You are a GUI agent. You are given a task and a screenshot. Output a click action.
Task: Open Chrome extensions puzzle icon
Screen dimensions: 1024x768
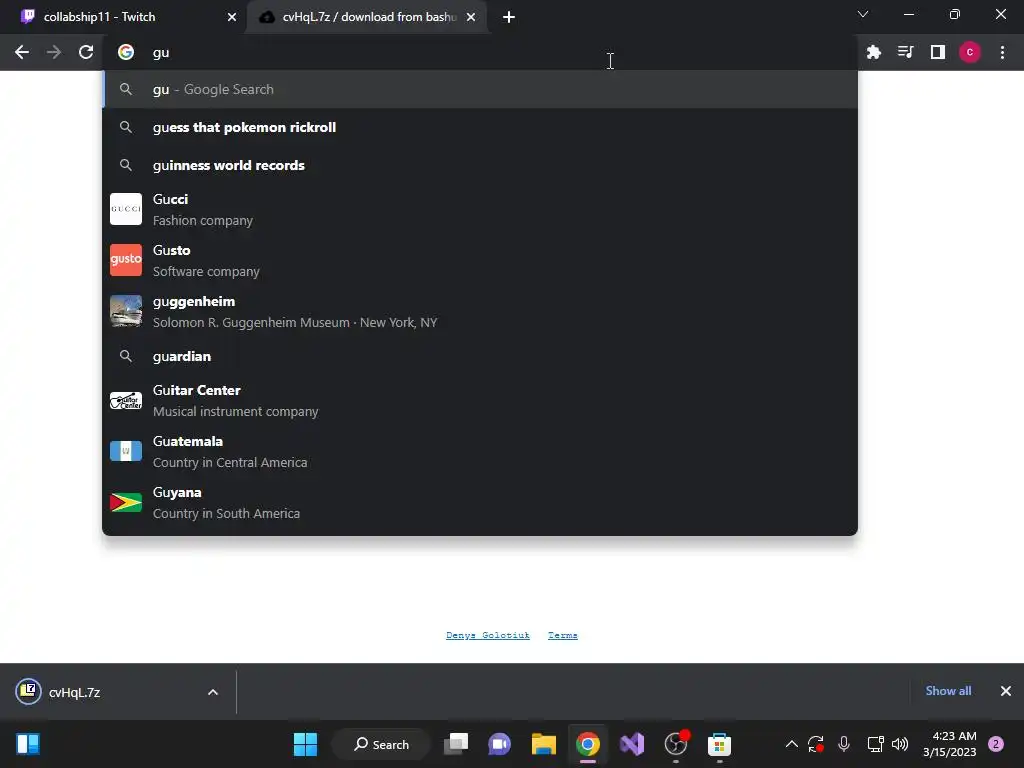pyautogui.click(x=874, y=52)
